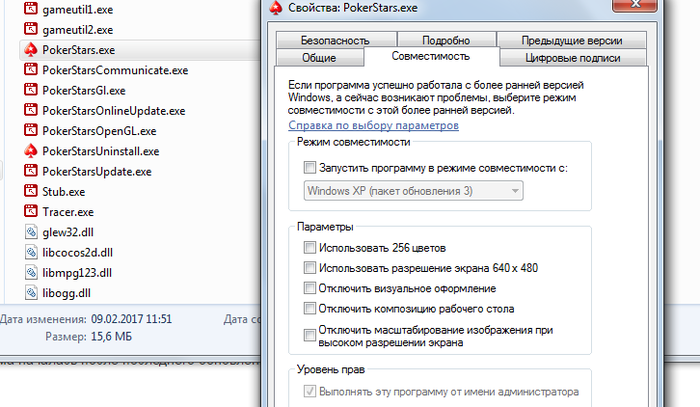Select the libcocos2d.dll file name

77,253
